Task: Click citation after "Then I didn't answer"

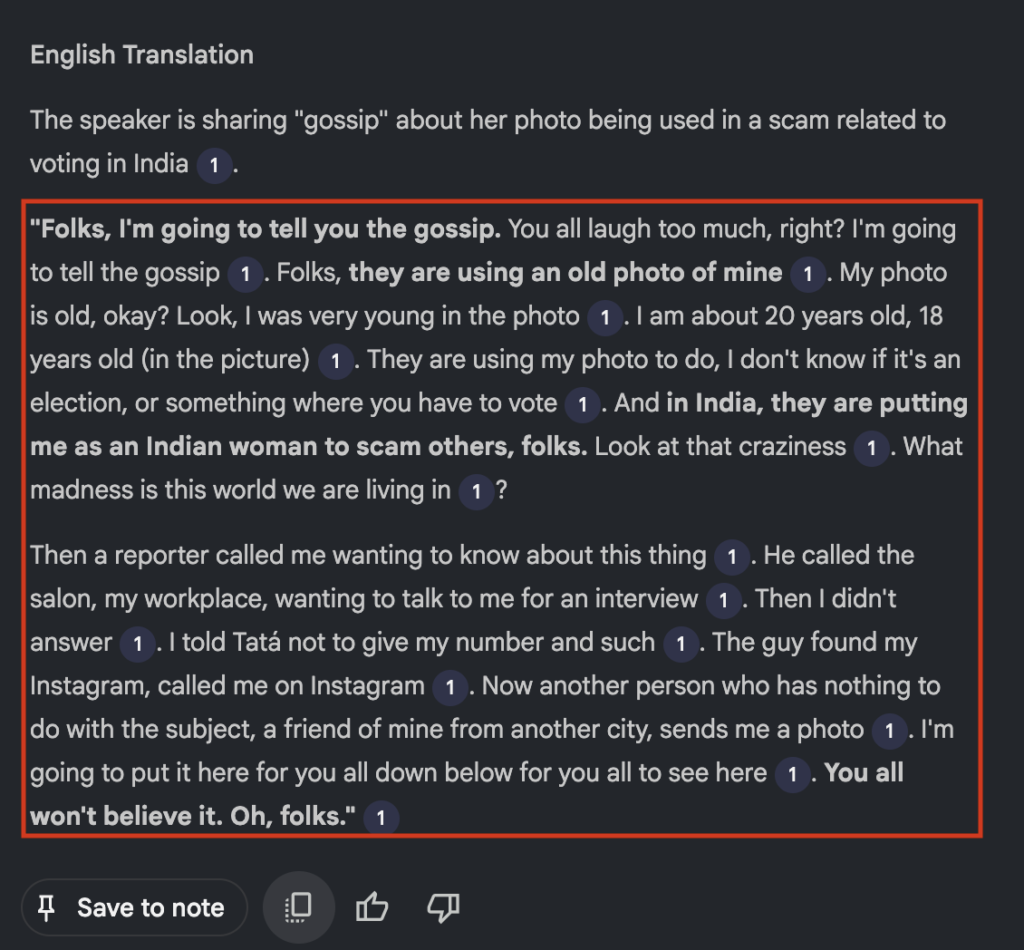Action: pos(138,644)
